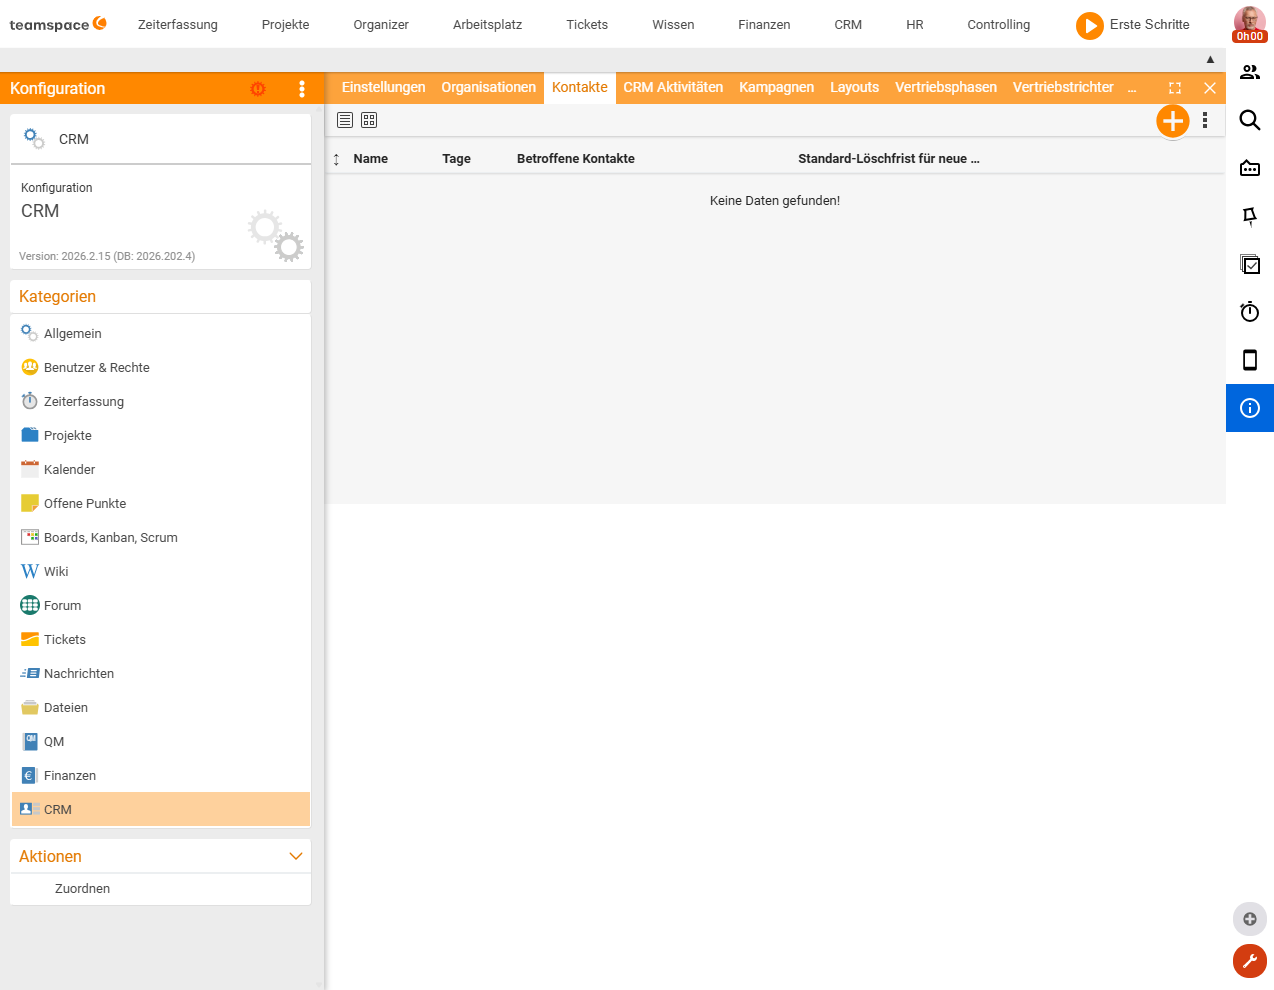Select the Wiki category
This screenshot has height=990, width=1274.
161,572
